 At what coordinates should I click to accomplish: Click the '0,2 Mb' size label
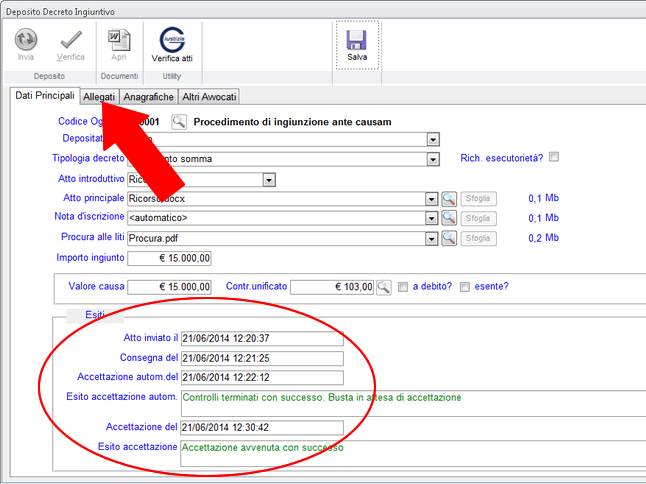543,238
